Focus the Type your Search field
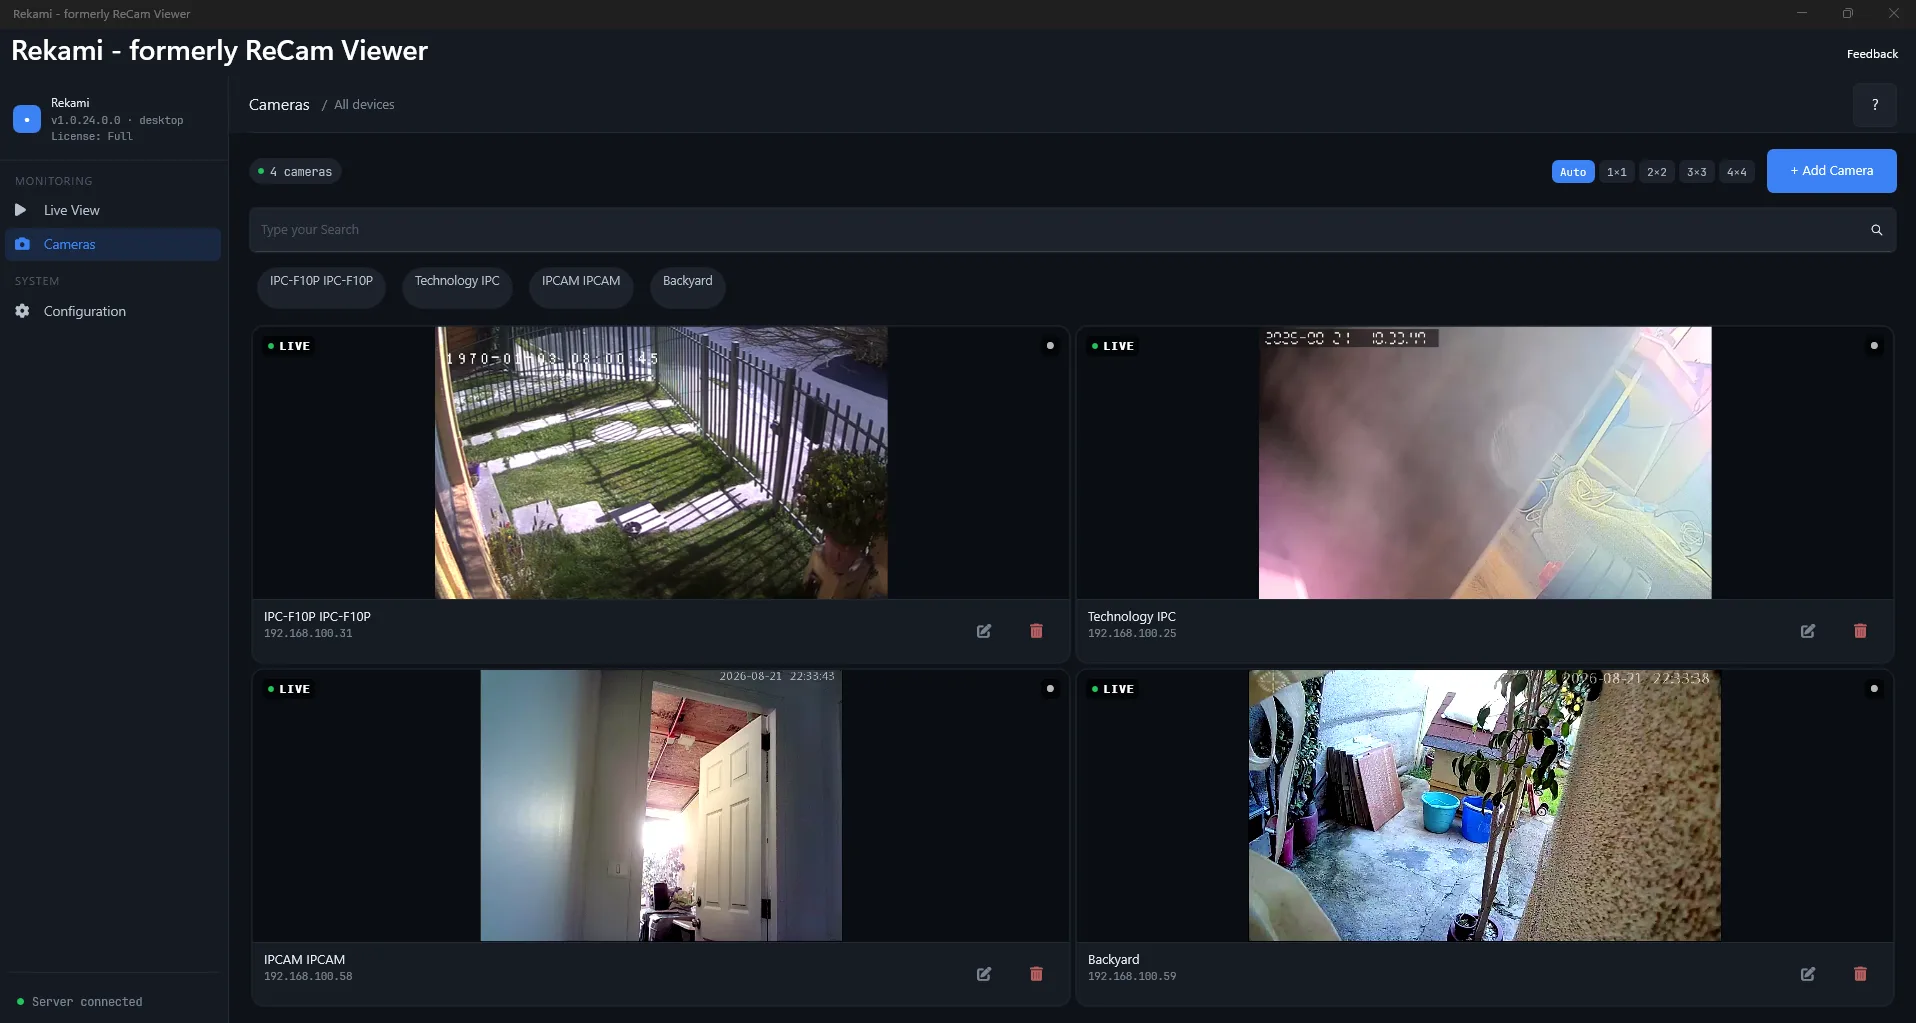This screenshot has width=1916, height=1023. [x=1072, y=230]
